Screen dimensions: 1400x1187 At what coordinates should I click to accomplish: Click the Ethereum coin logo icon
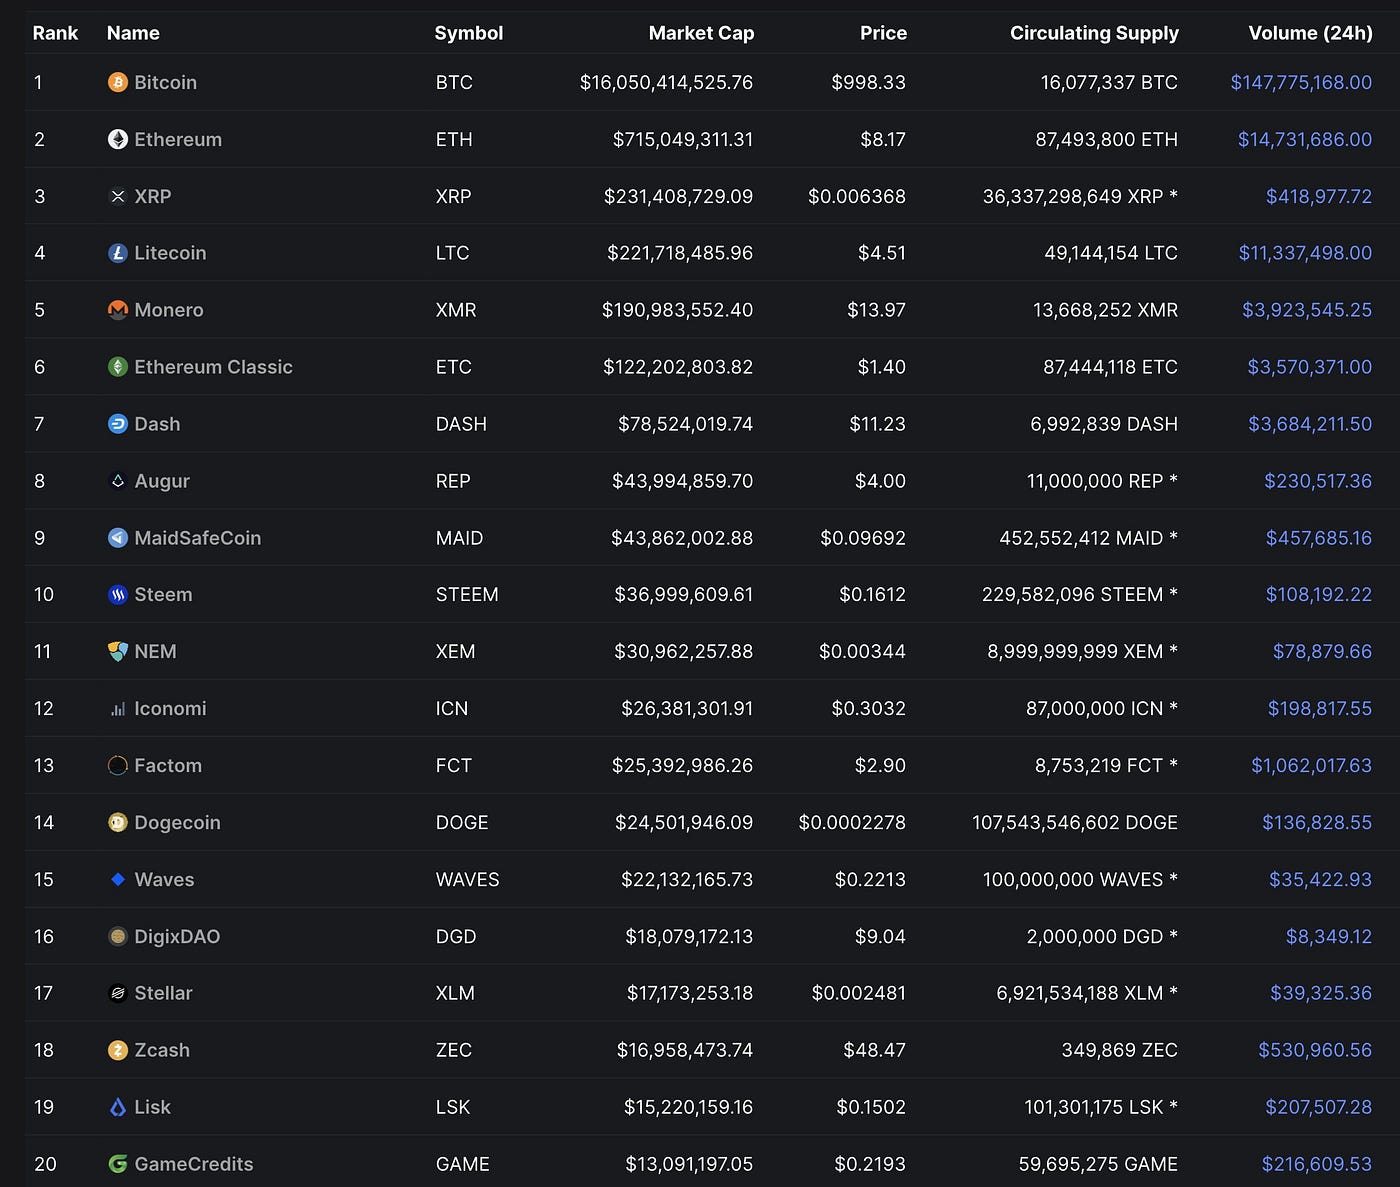118,139
